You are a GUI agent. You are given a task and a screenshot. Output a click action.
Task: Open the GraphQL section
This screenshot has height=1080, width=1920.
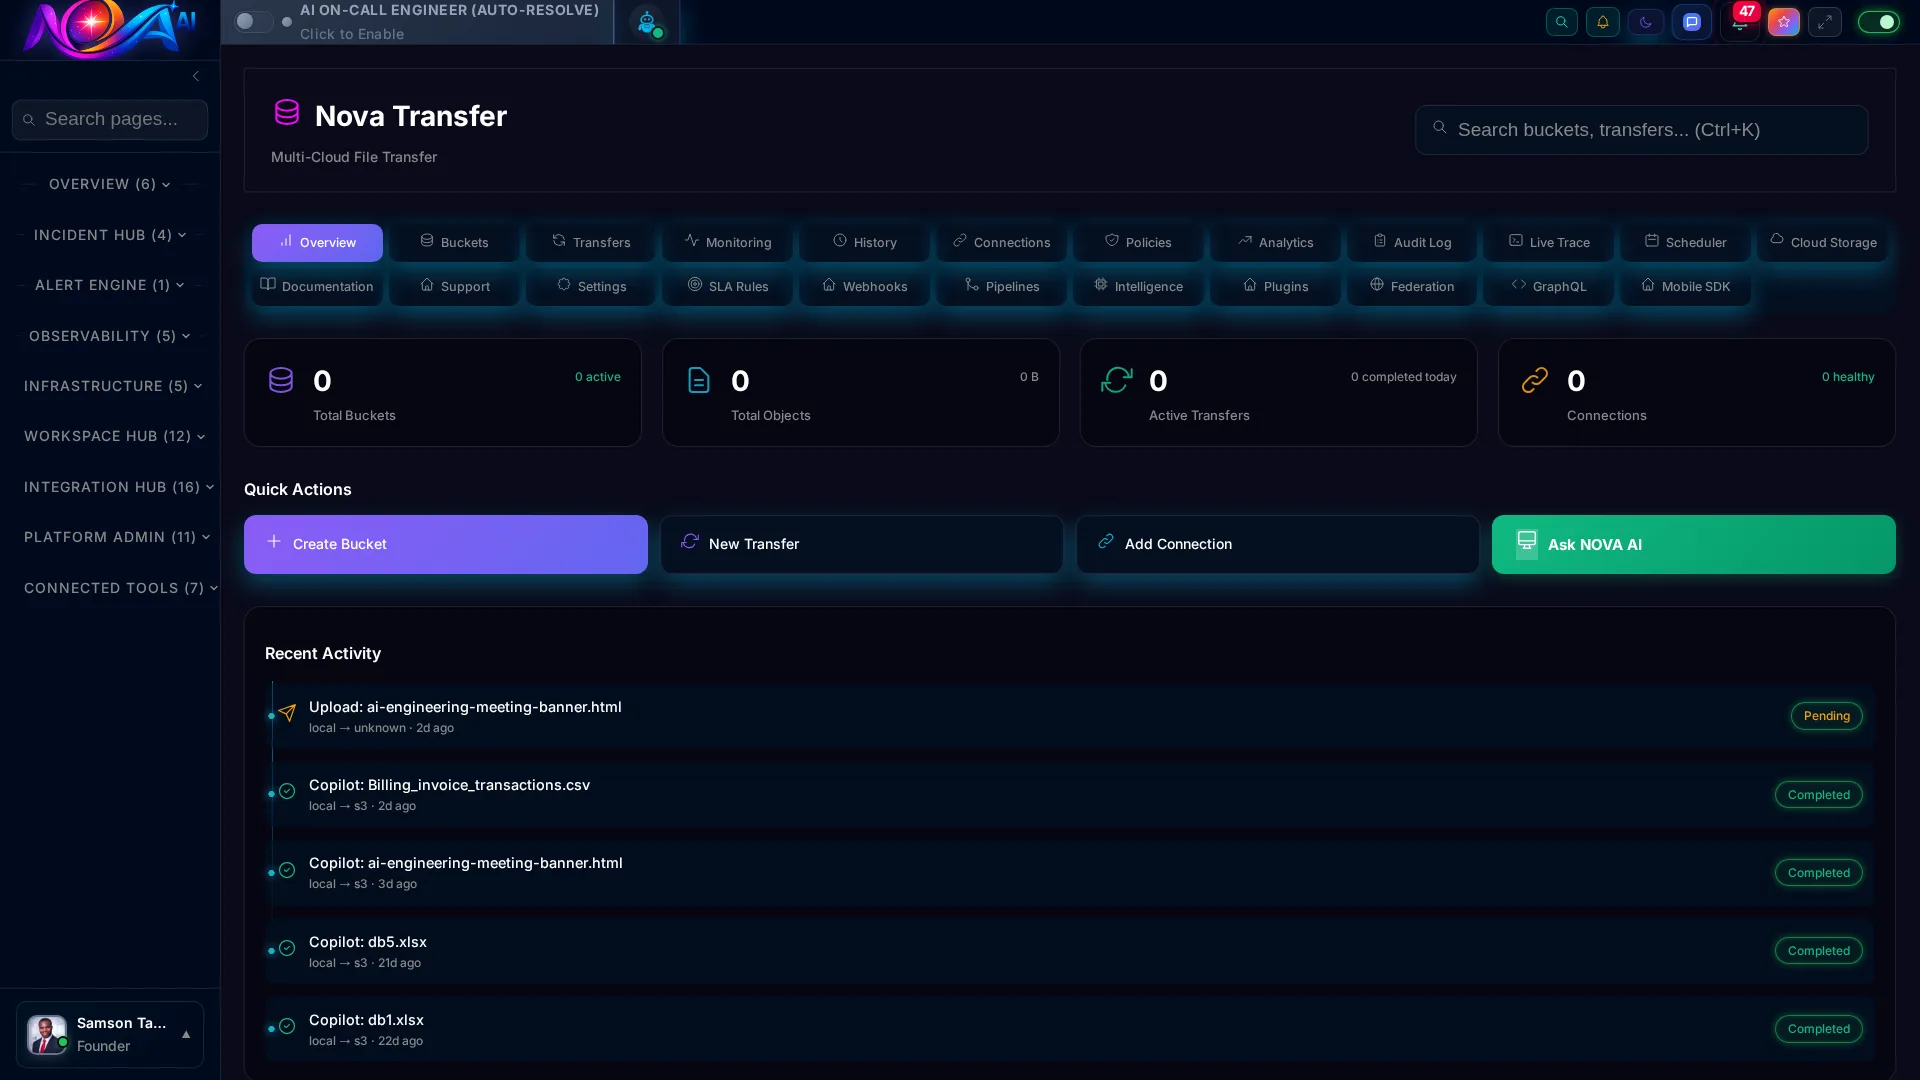(x=1548, y=286)
